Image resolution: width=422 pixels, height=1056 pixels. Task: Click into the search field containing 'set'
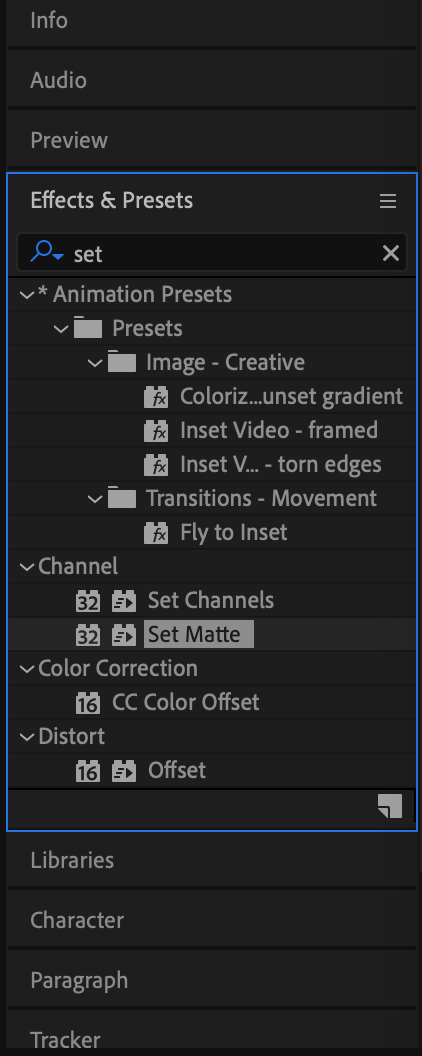coord(222,253)
